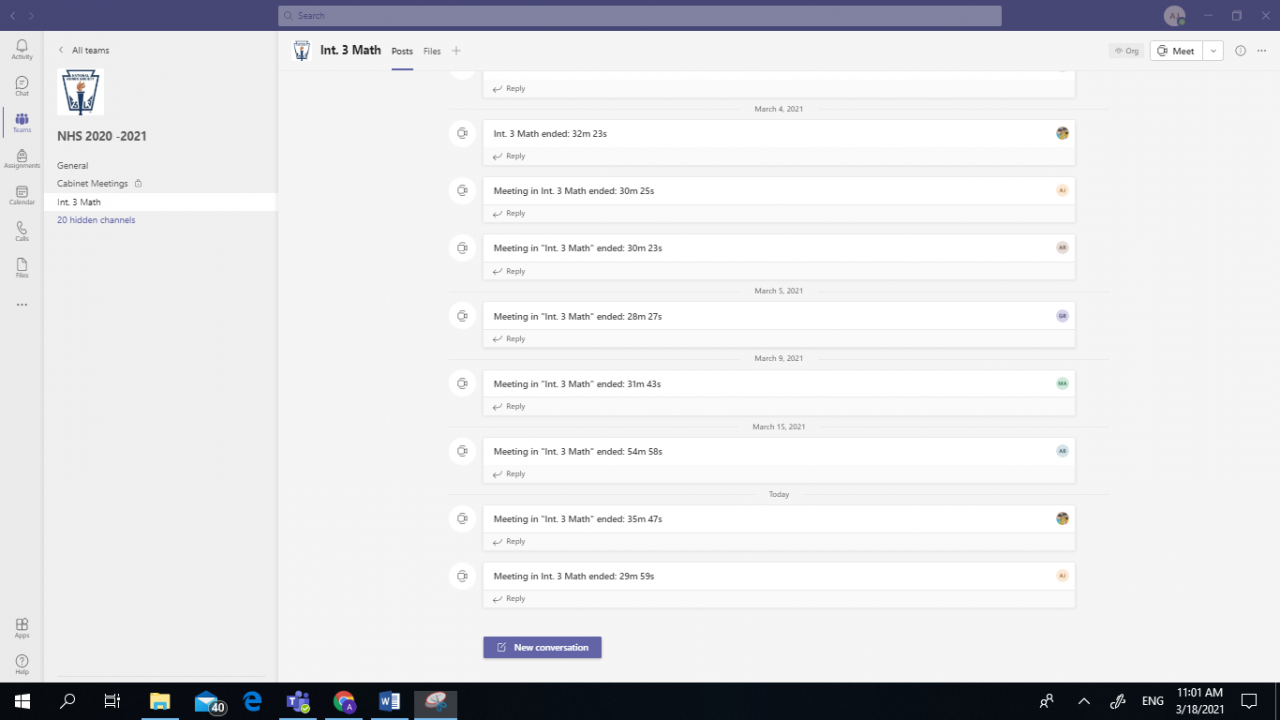Click the meeting icon beside 'ended: 30m 25s'
The height and width of the screenshot is (720, 1280).
[x=462, y=190]
